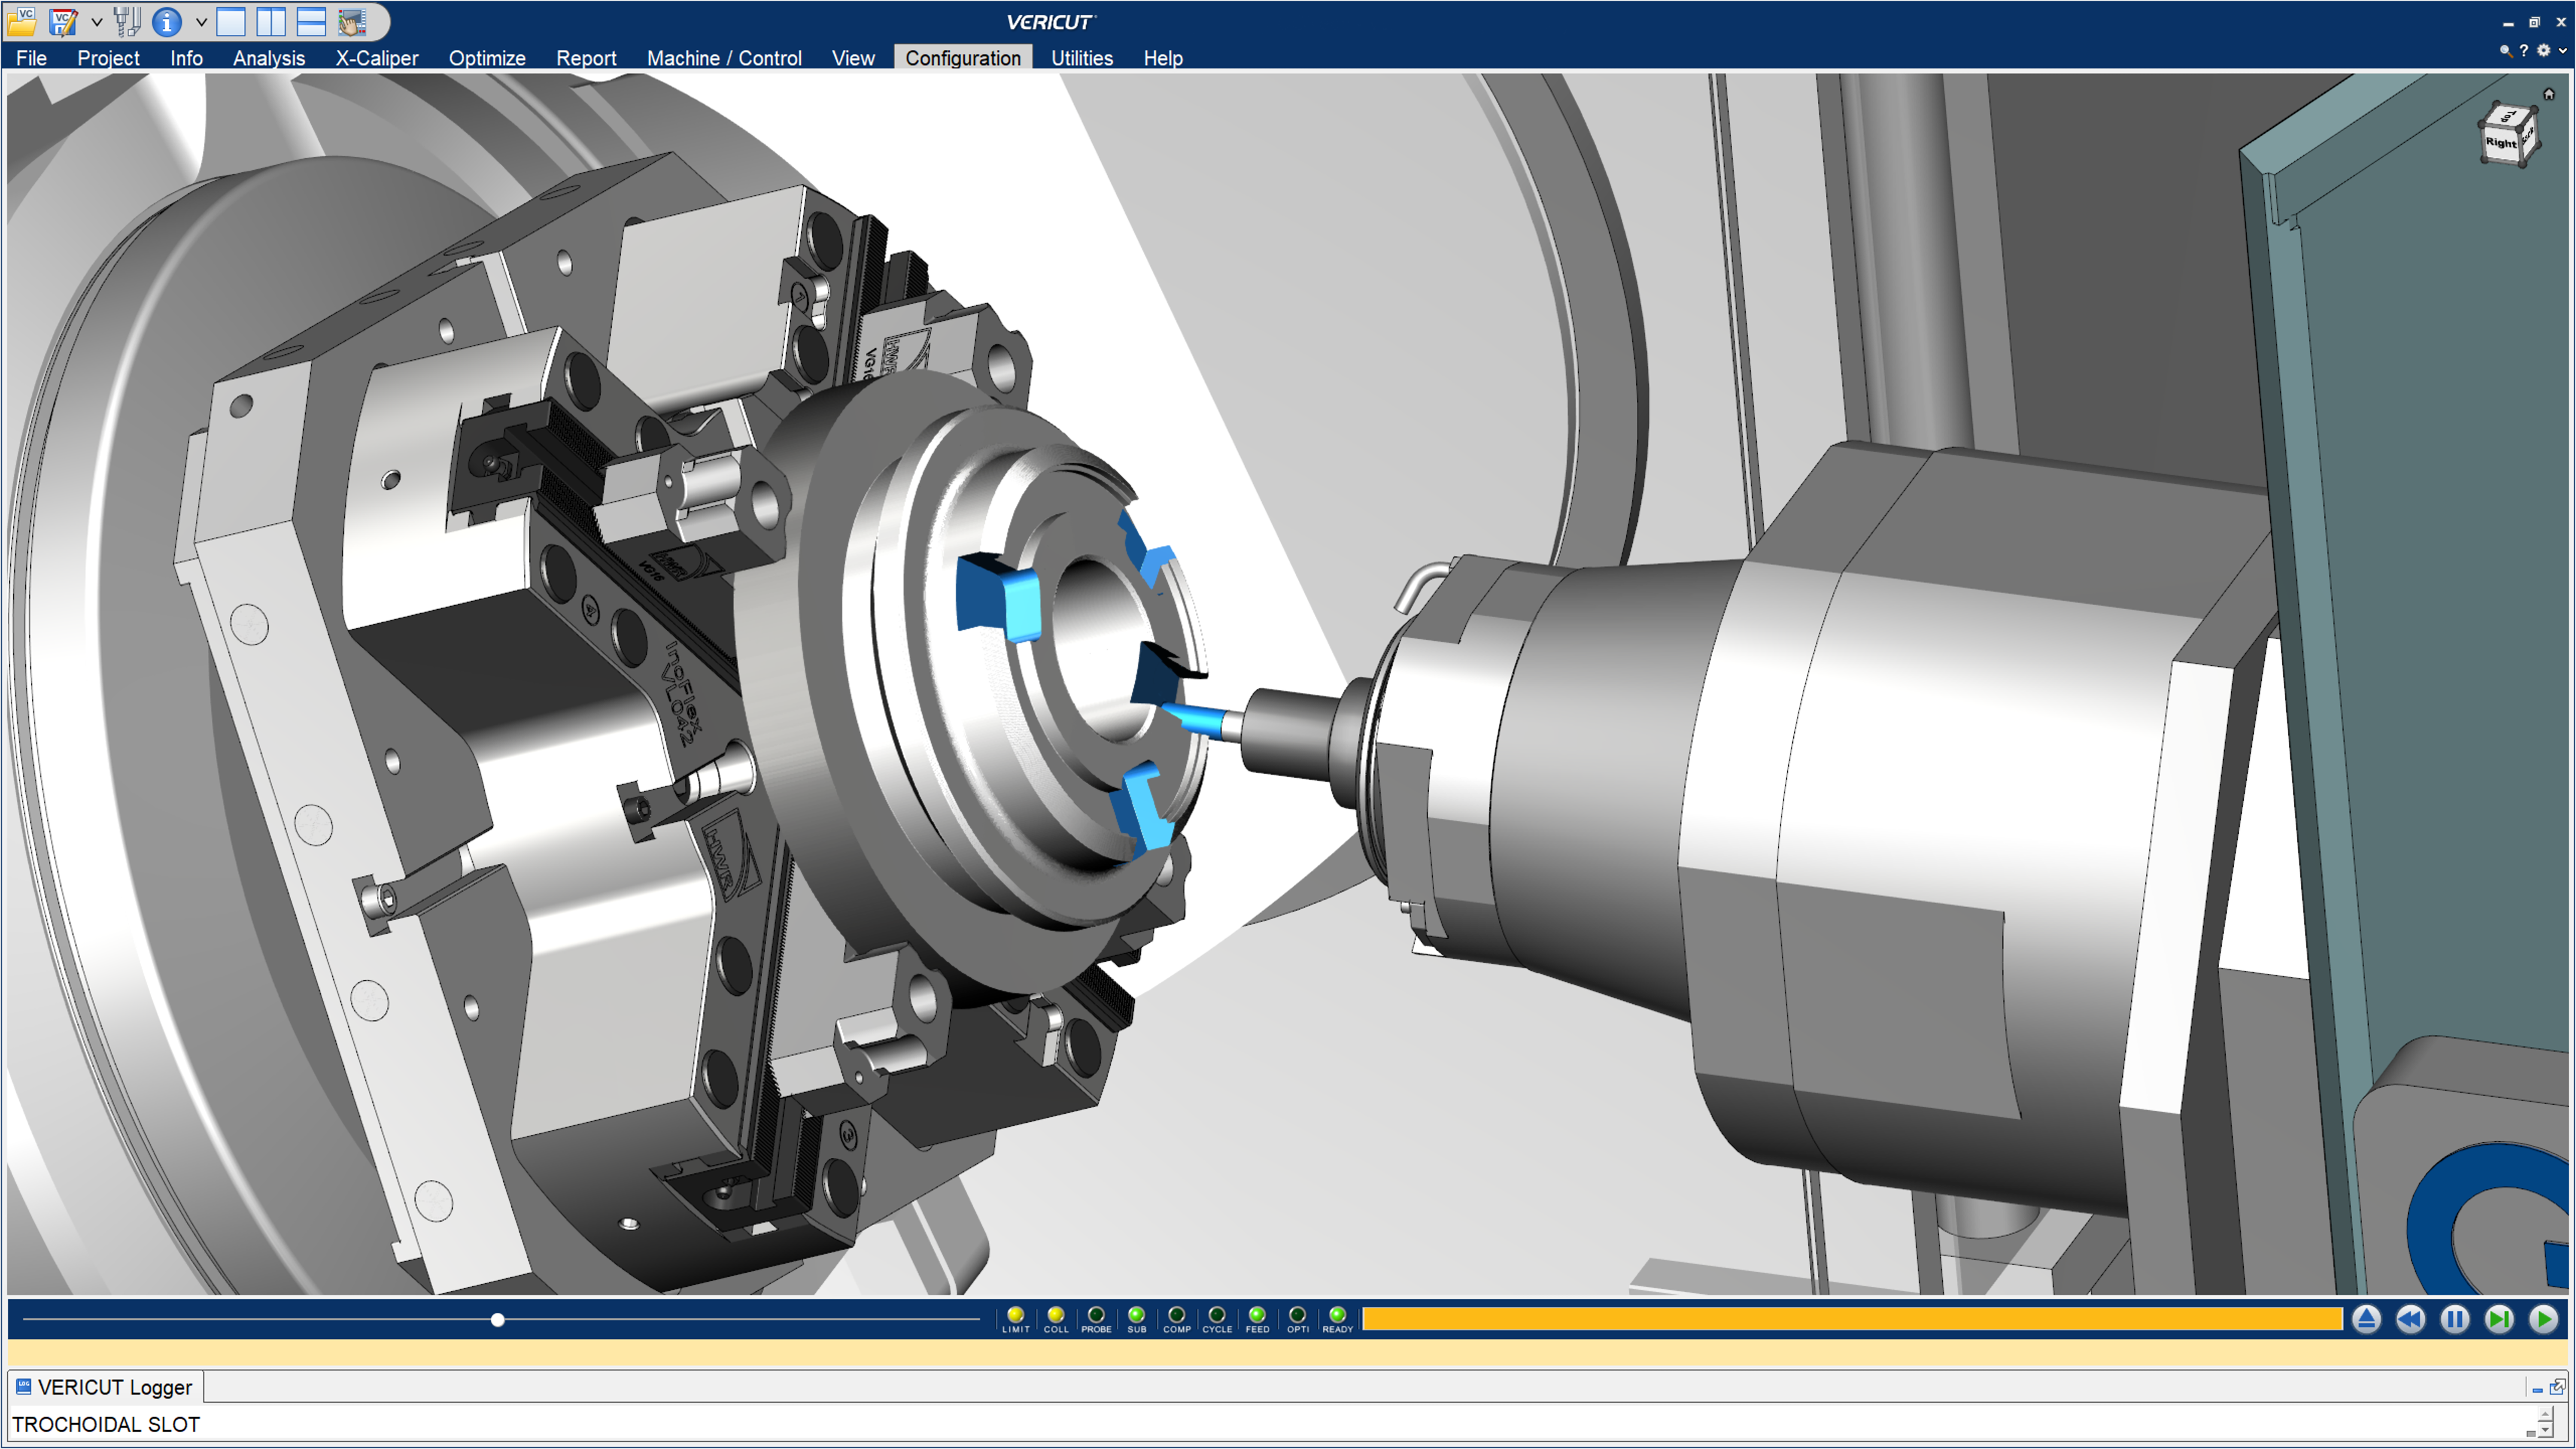Viewport: 2576px width, 1449px height.
Task: Select two-views stacked layout icon
Action: coord(311,21)
